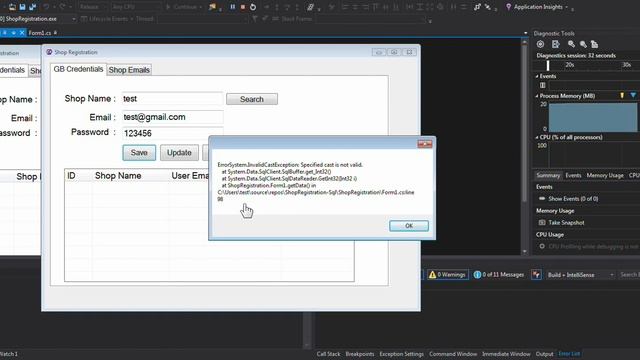Collapse the Process Memory (MB) section
This screenshot has height=360, width=640.
click(x=537, y=96)
